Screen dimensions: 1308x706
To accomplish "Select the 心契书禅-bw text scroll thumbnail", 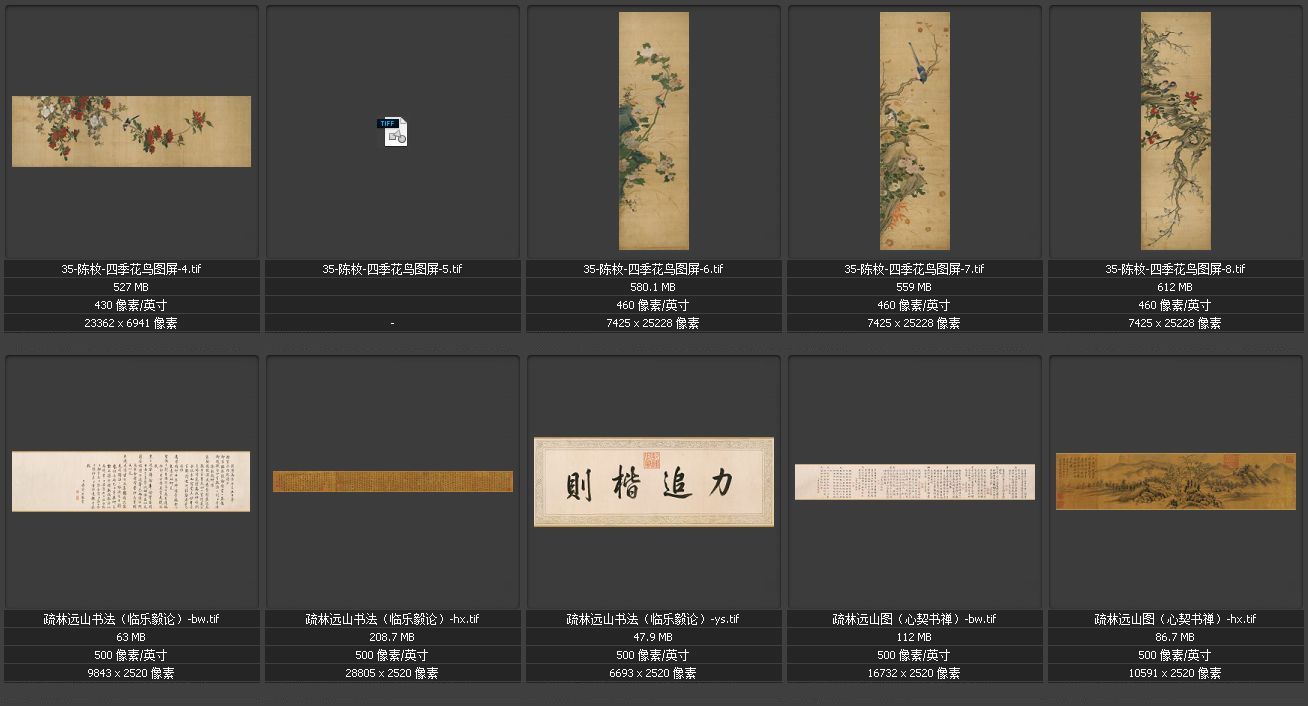I will (914, 481).
